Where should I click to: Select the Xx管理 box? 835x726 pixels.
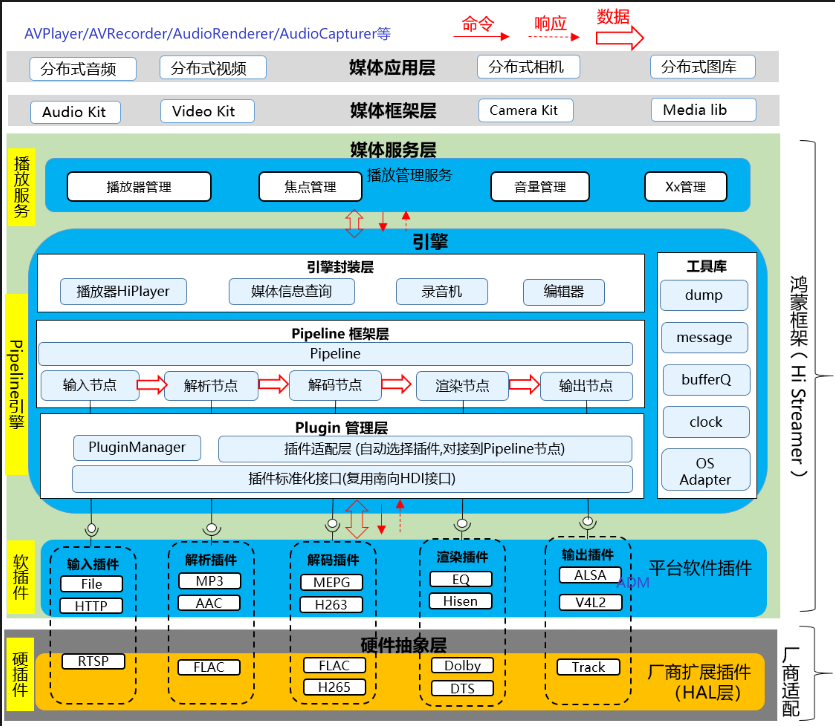[685, 186]
